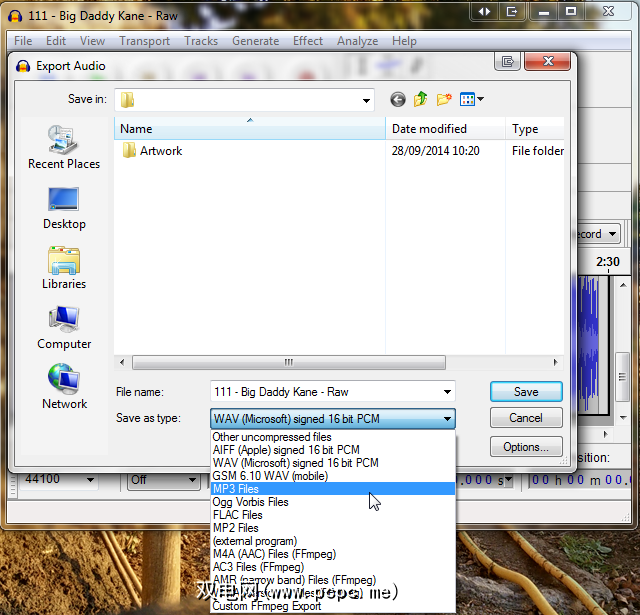Open the Transport menu
The height and width of the screenshot is (615, 640).
(144, 41)
